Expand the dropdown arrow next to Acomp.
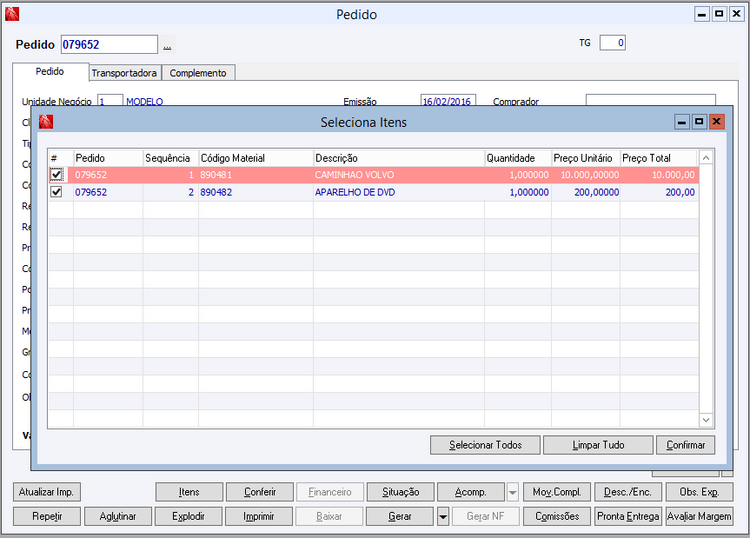The image size is (750, 538). [x=512, y=492]
